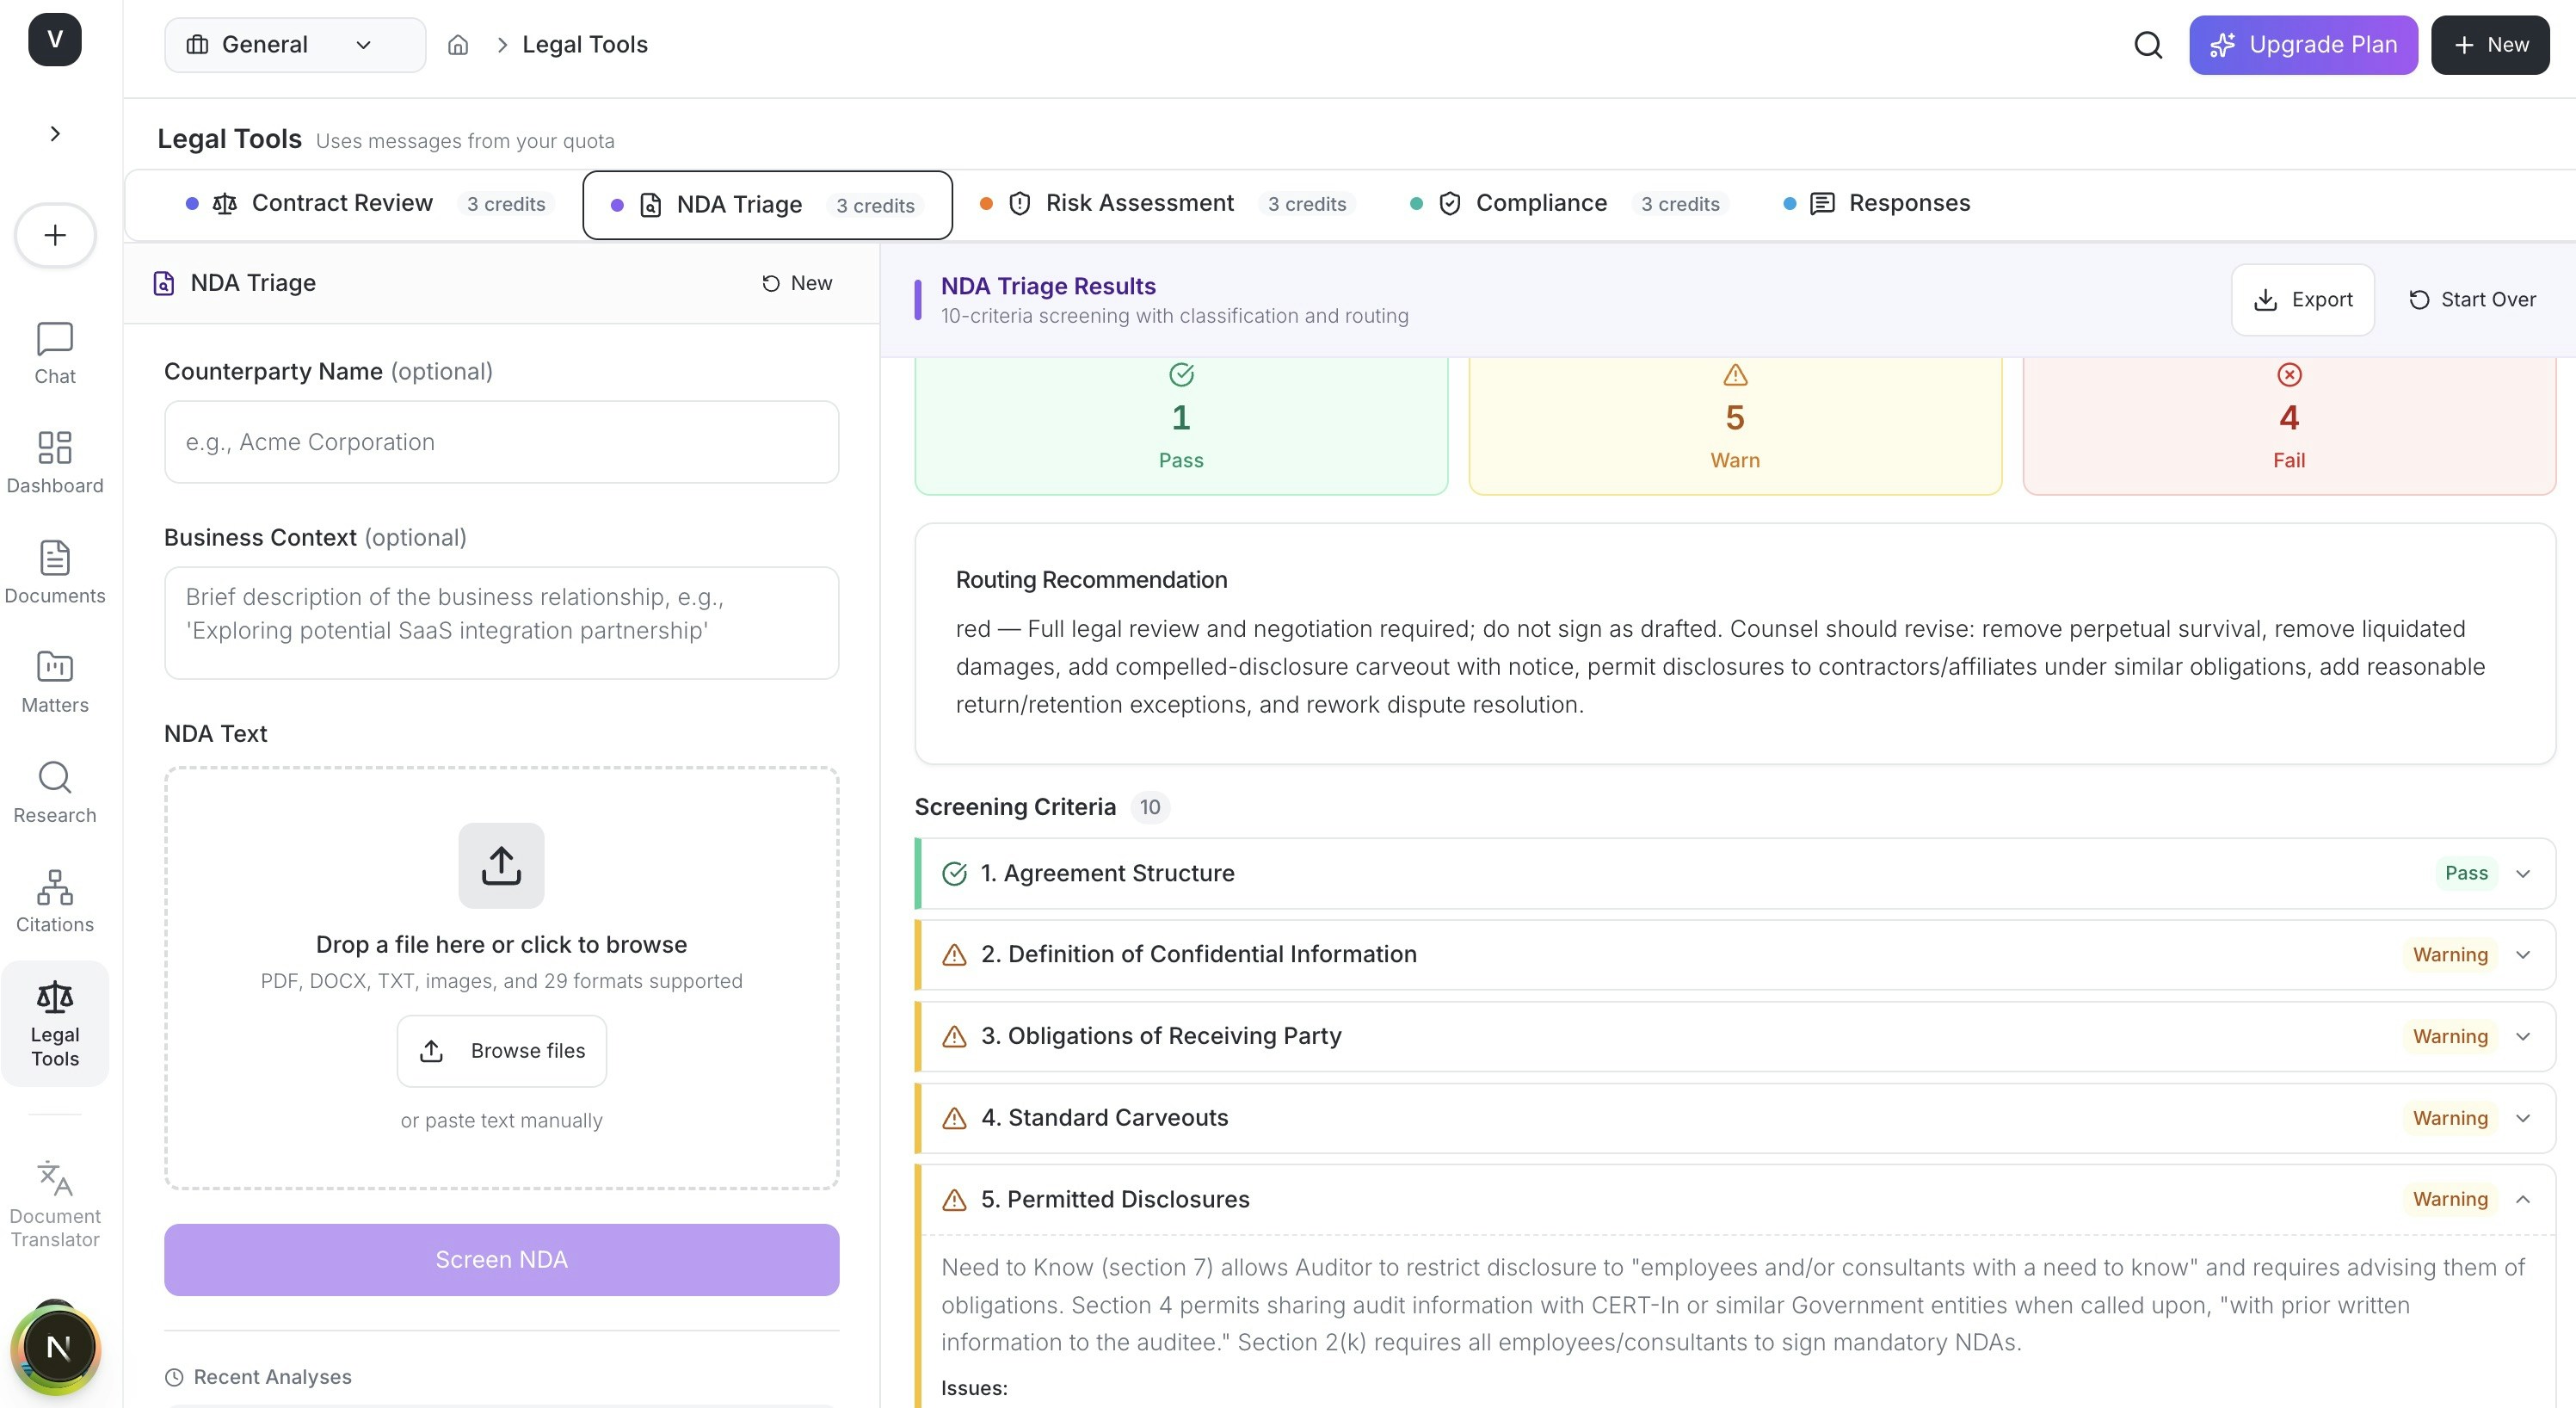Expand Definition of Confidential Information chevron
Viewport: 2576px width, 1408px height.
coord(2523,955)
